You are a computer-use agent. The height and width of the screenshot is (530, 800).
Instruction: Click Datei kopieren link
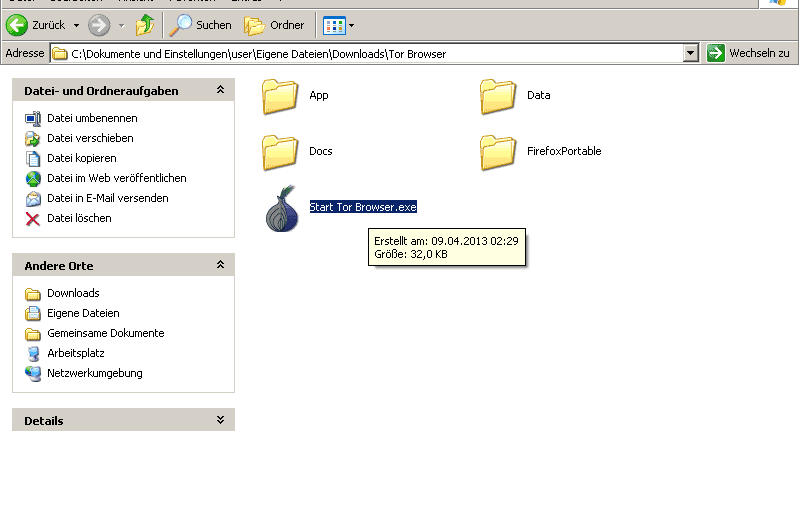click(x=82, y=158)
